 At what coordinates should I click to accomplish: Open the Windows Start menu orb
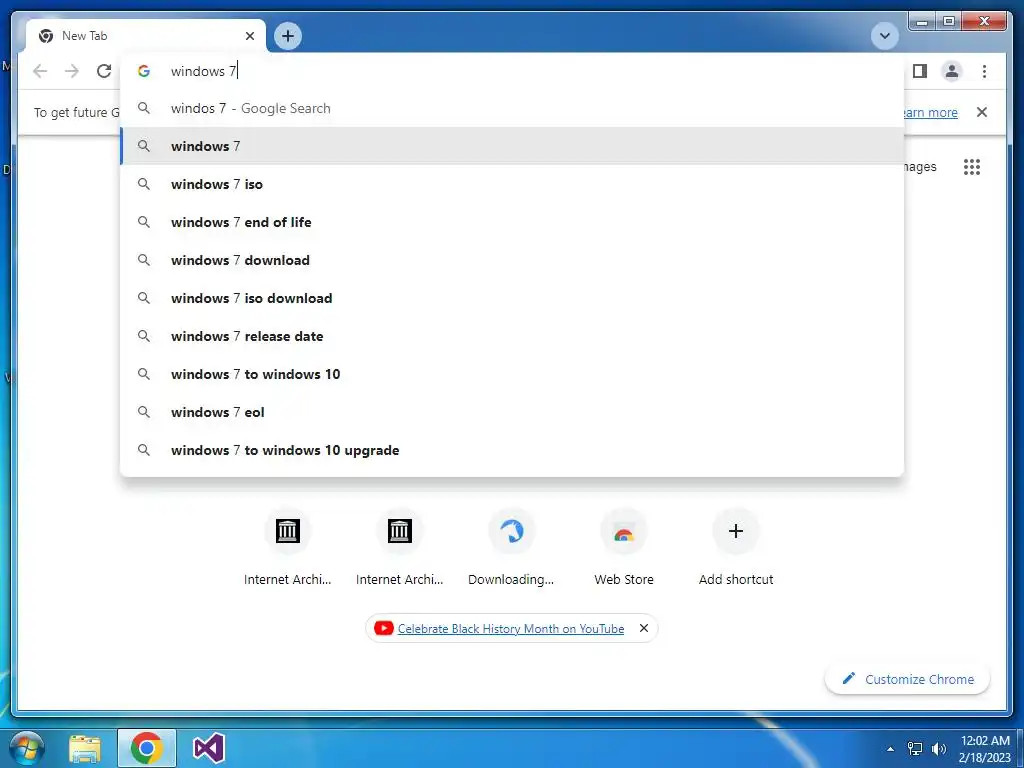tap(27, 748)
